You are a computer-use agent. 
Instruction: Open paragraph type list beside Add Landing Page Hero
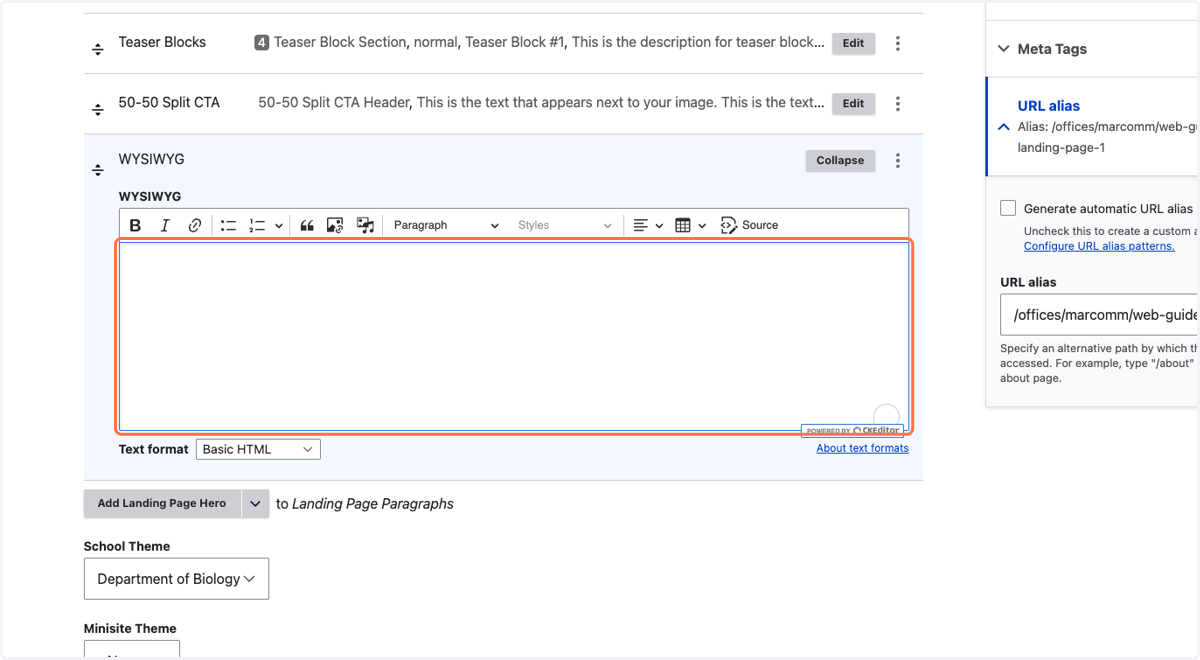pos(255,504)
